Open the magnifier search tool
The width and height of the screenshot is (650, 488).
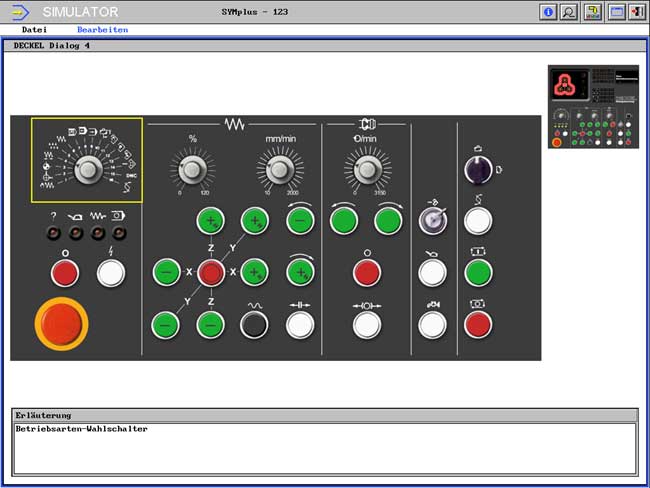coord(569,12)
